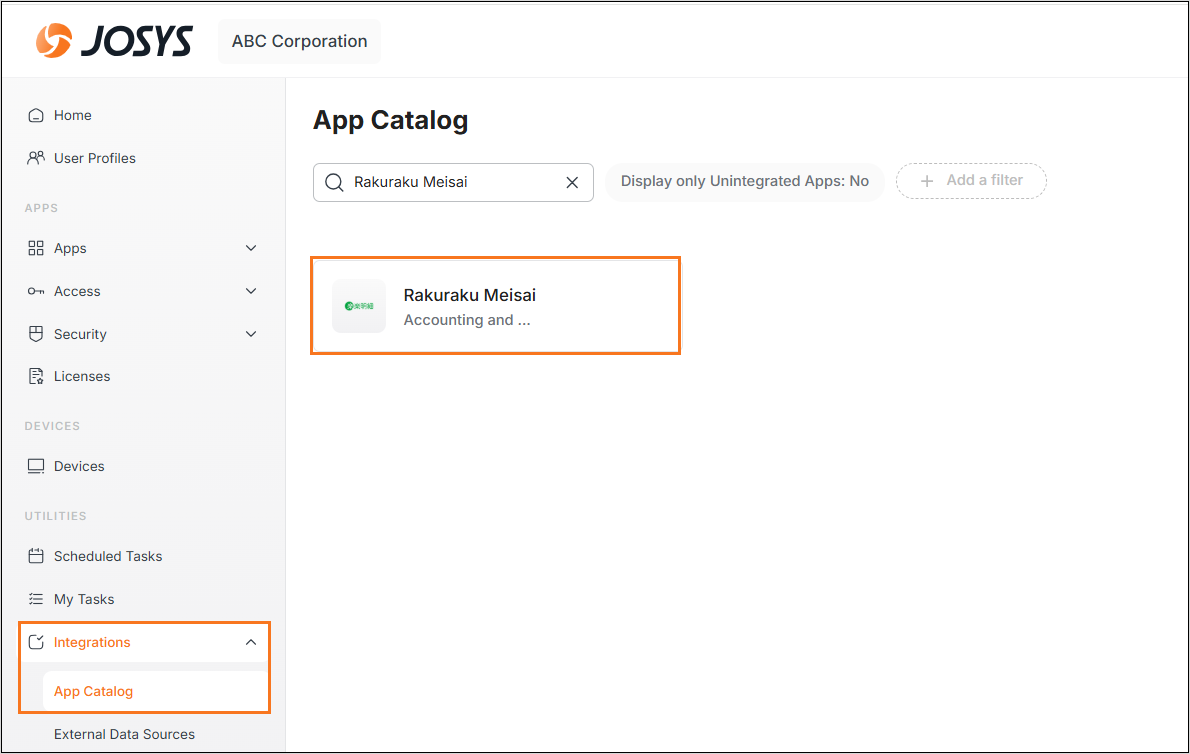Viewport: 1190px width, 754px height.
Task: Open App Catalog in sidebar
Action: [x=93, y=691]
